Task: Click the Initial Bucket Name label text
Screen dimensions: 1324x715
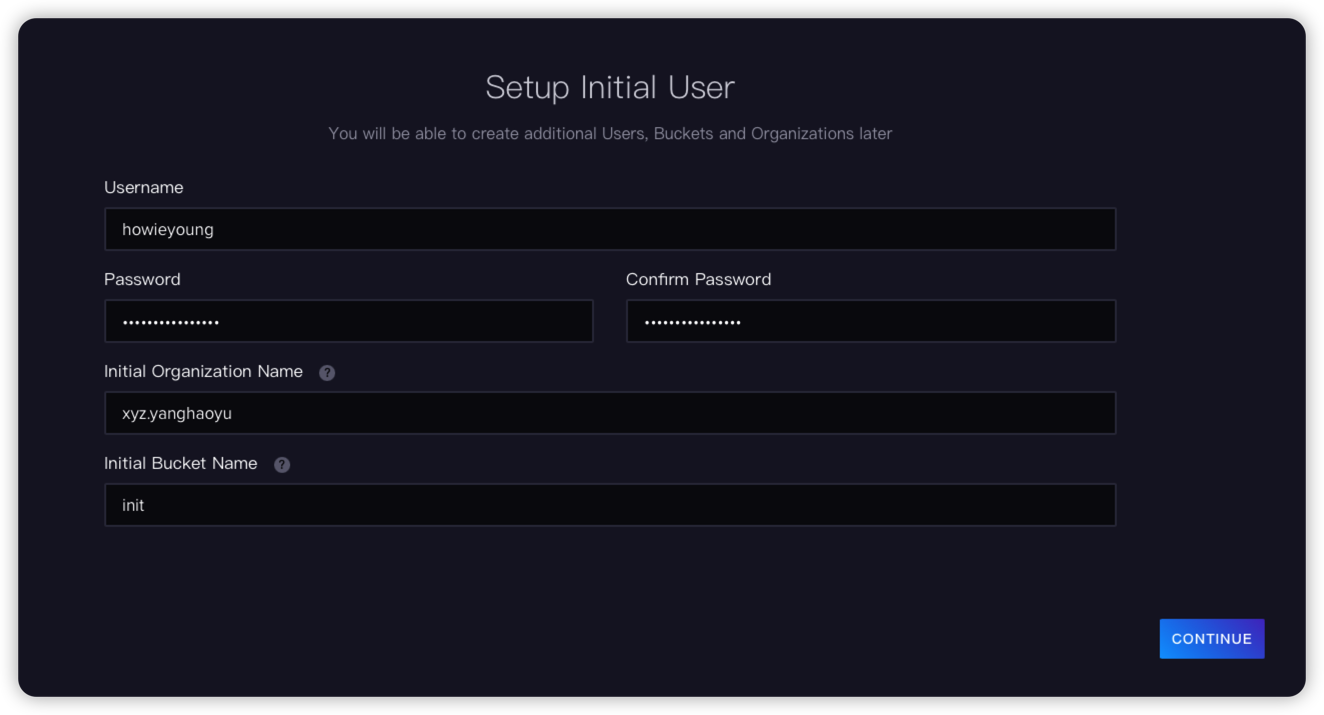Action: (180, 463)
